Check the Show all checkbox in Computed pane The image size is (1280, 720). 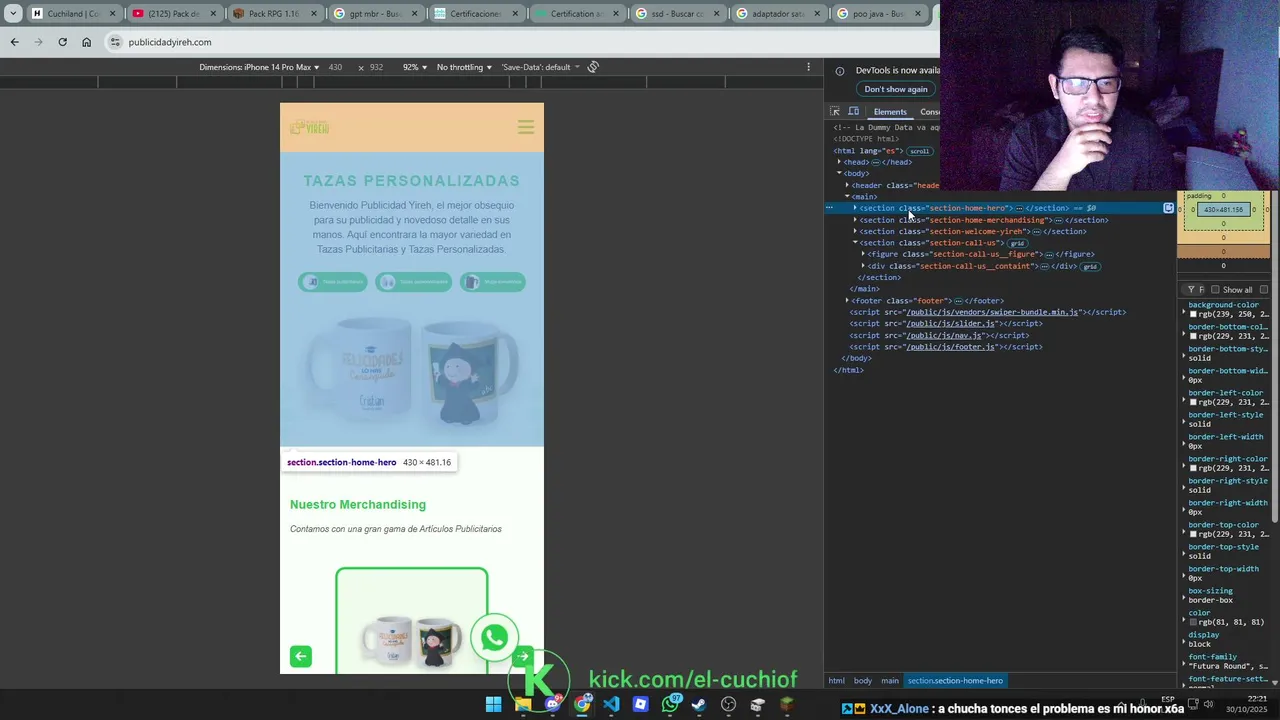(1215, 290)
